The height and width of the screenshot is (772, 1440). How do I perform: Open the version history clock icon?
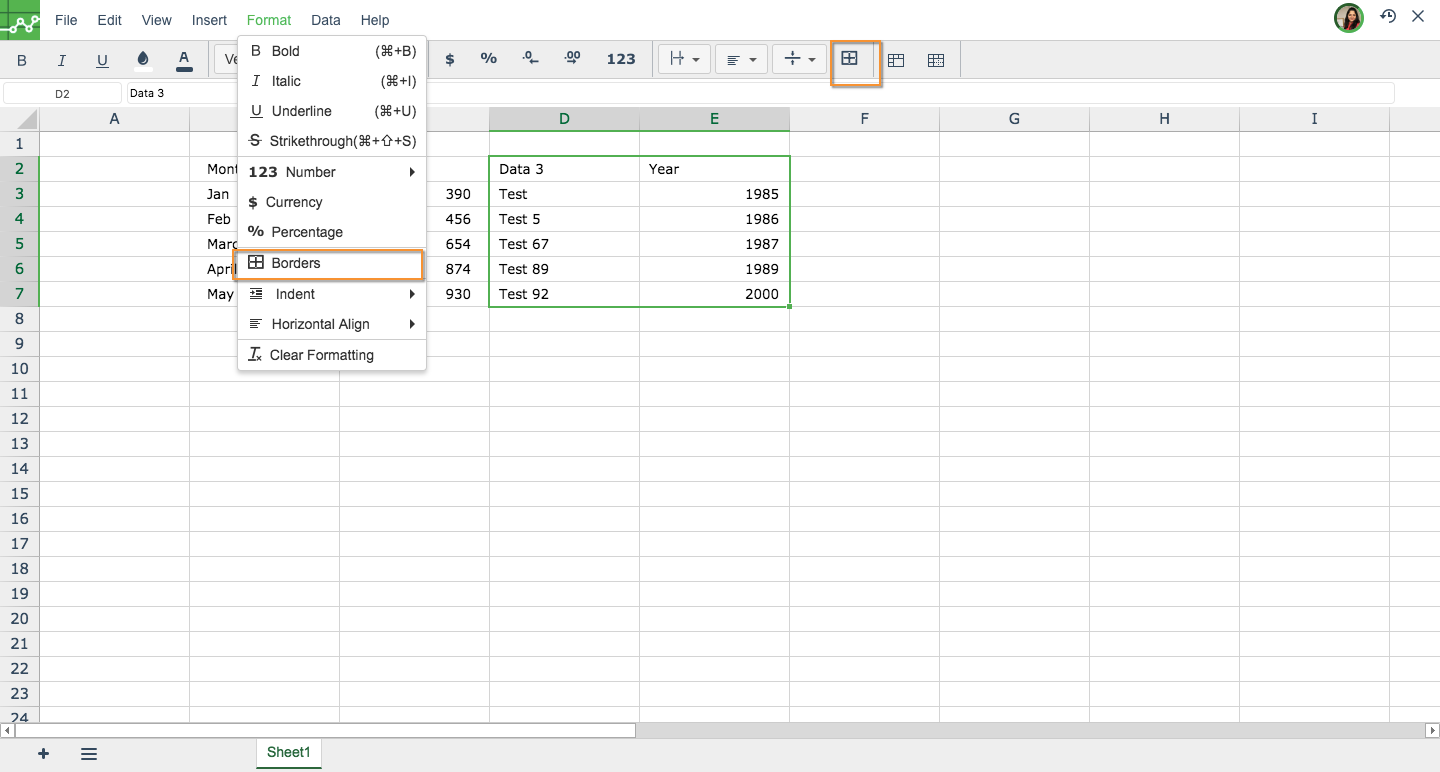tap(1388, 17)
